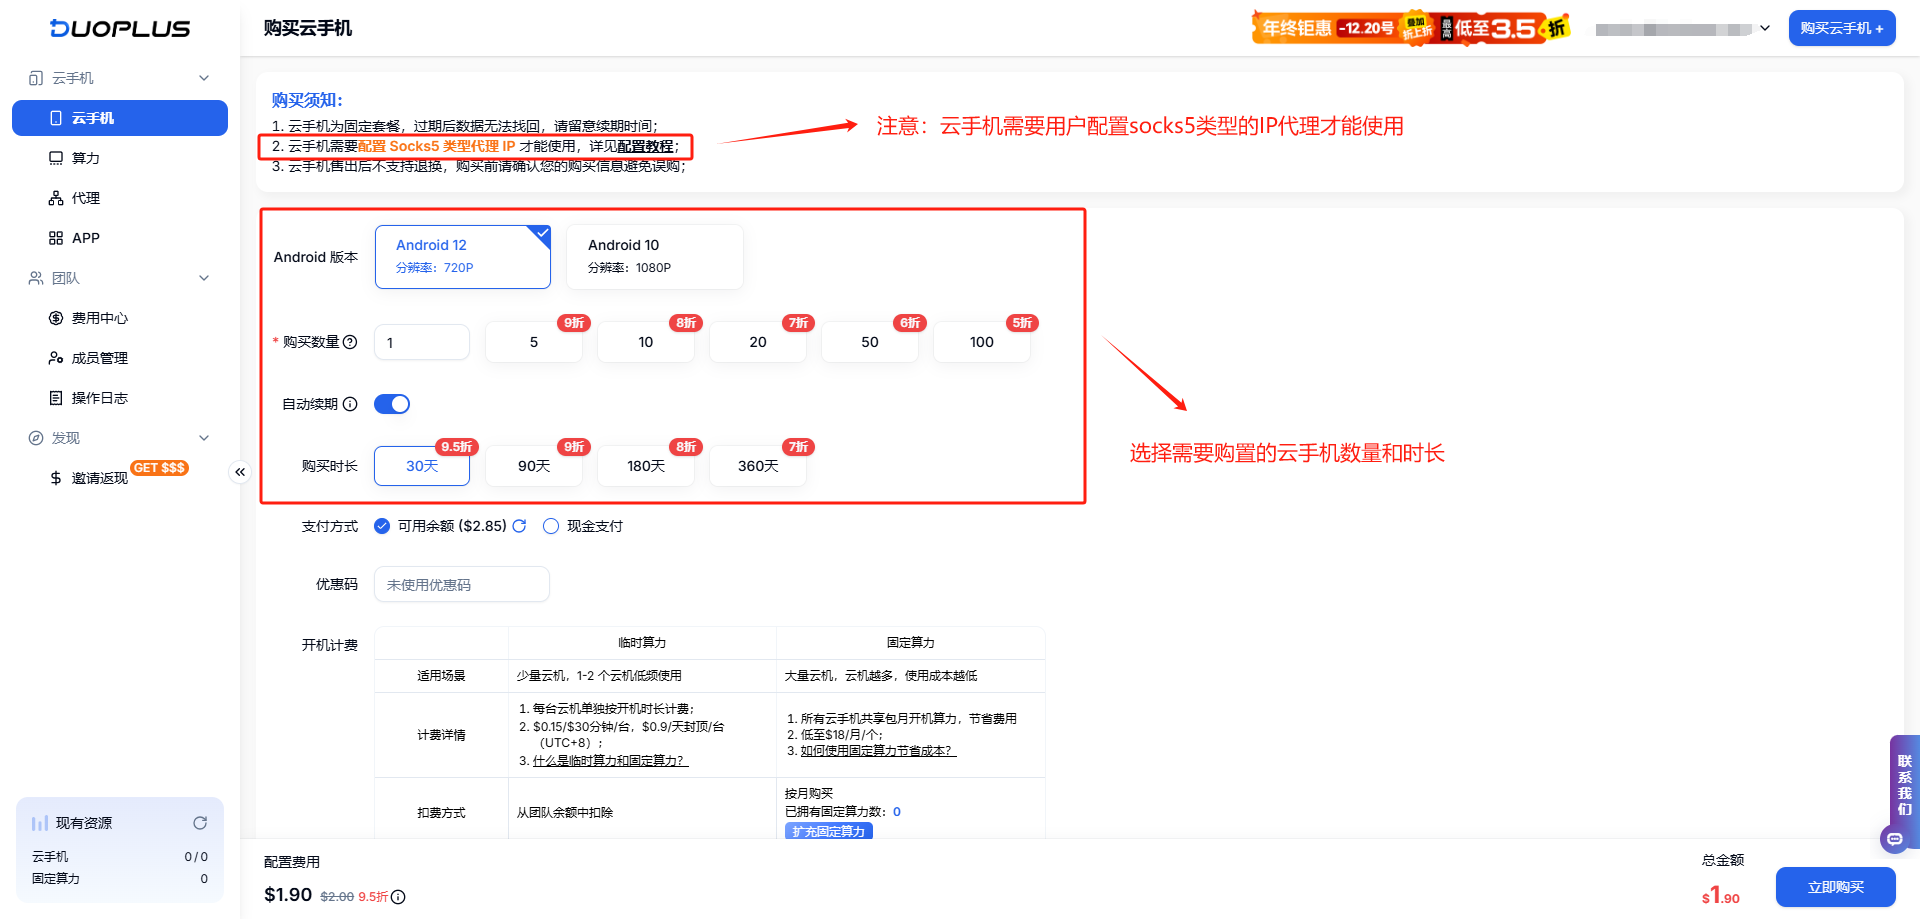Open the 操作日志 page
The width and height of the screenshot is (1920, 919).
pos(100,397)
